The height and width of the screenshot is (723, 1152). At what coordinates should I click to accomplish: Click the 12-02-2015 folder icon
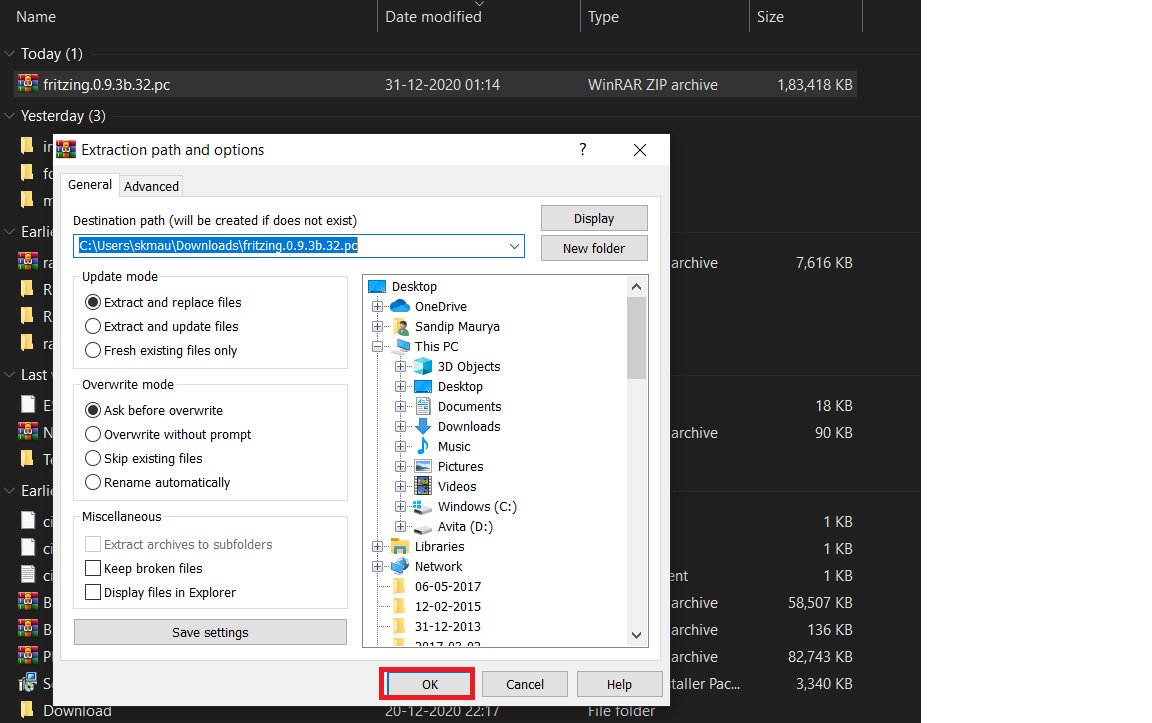pyautogui.click(x=400, y=606)
